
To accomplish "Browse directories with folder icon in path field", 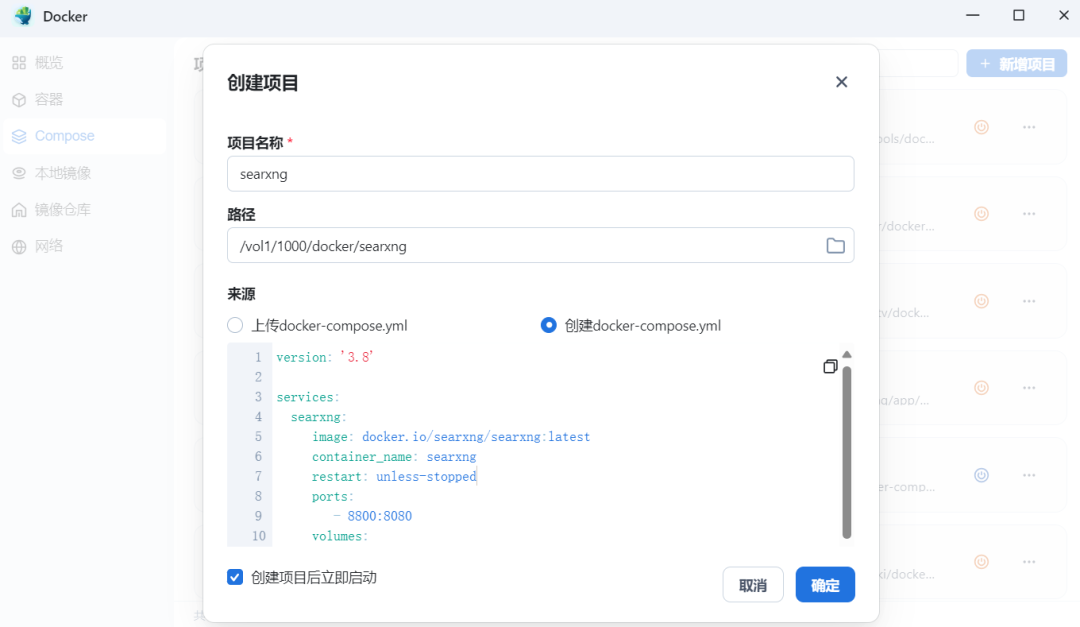I will click(x=836, y=245).
